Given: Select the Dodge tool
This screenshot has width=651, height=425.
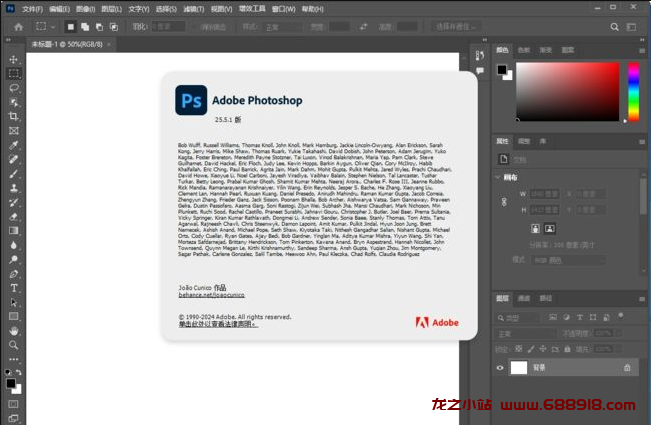Looking at the screenshot, I should coord(14,259).
